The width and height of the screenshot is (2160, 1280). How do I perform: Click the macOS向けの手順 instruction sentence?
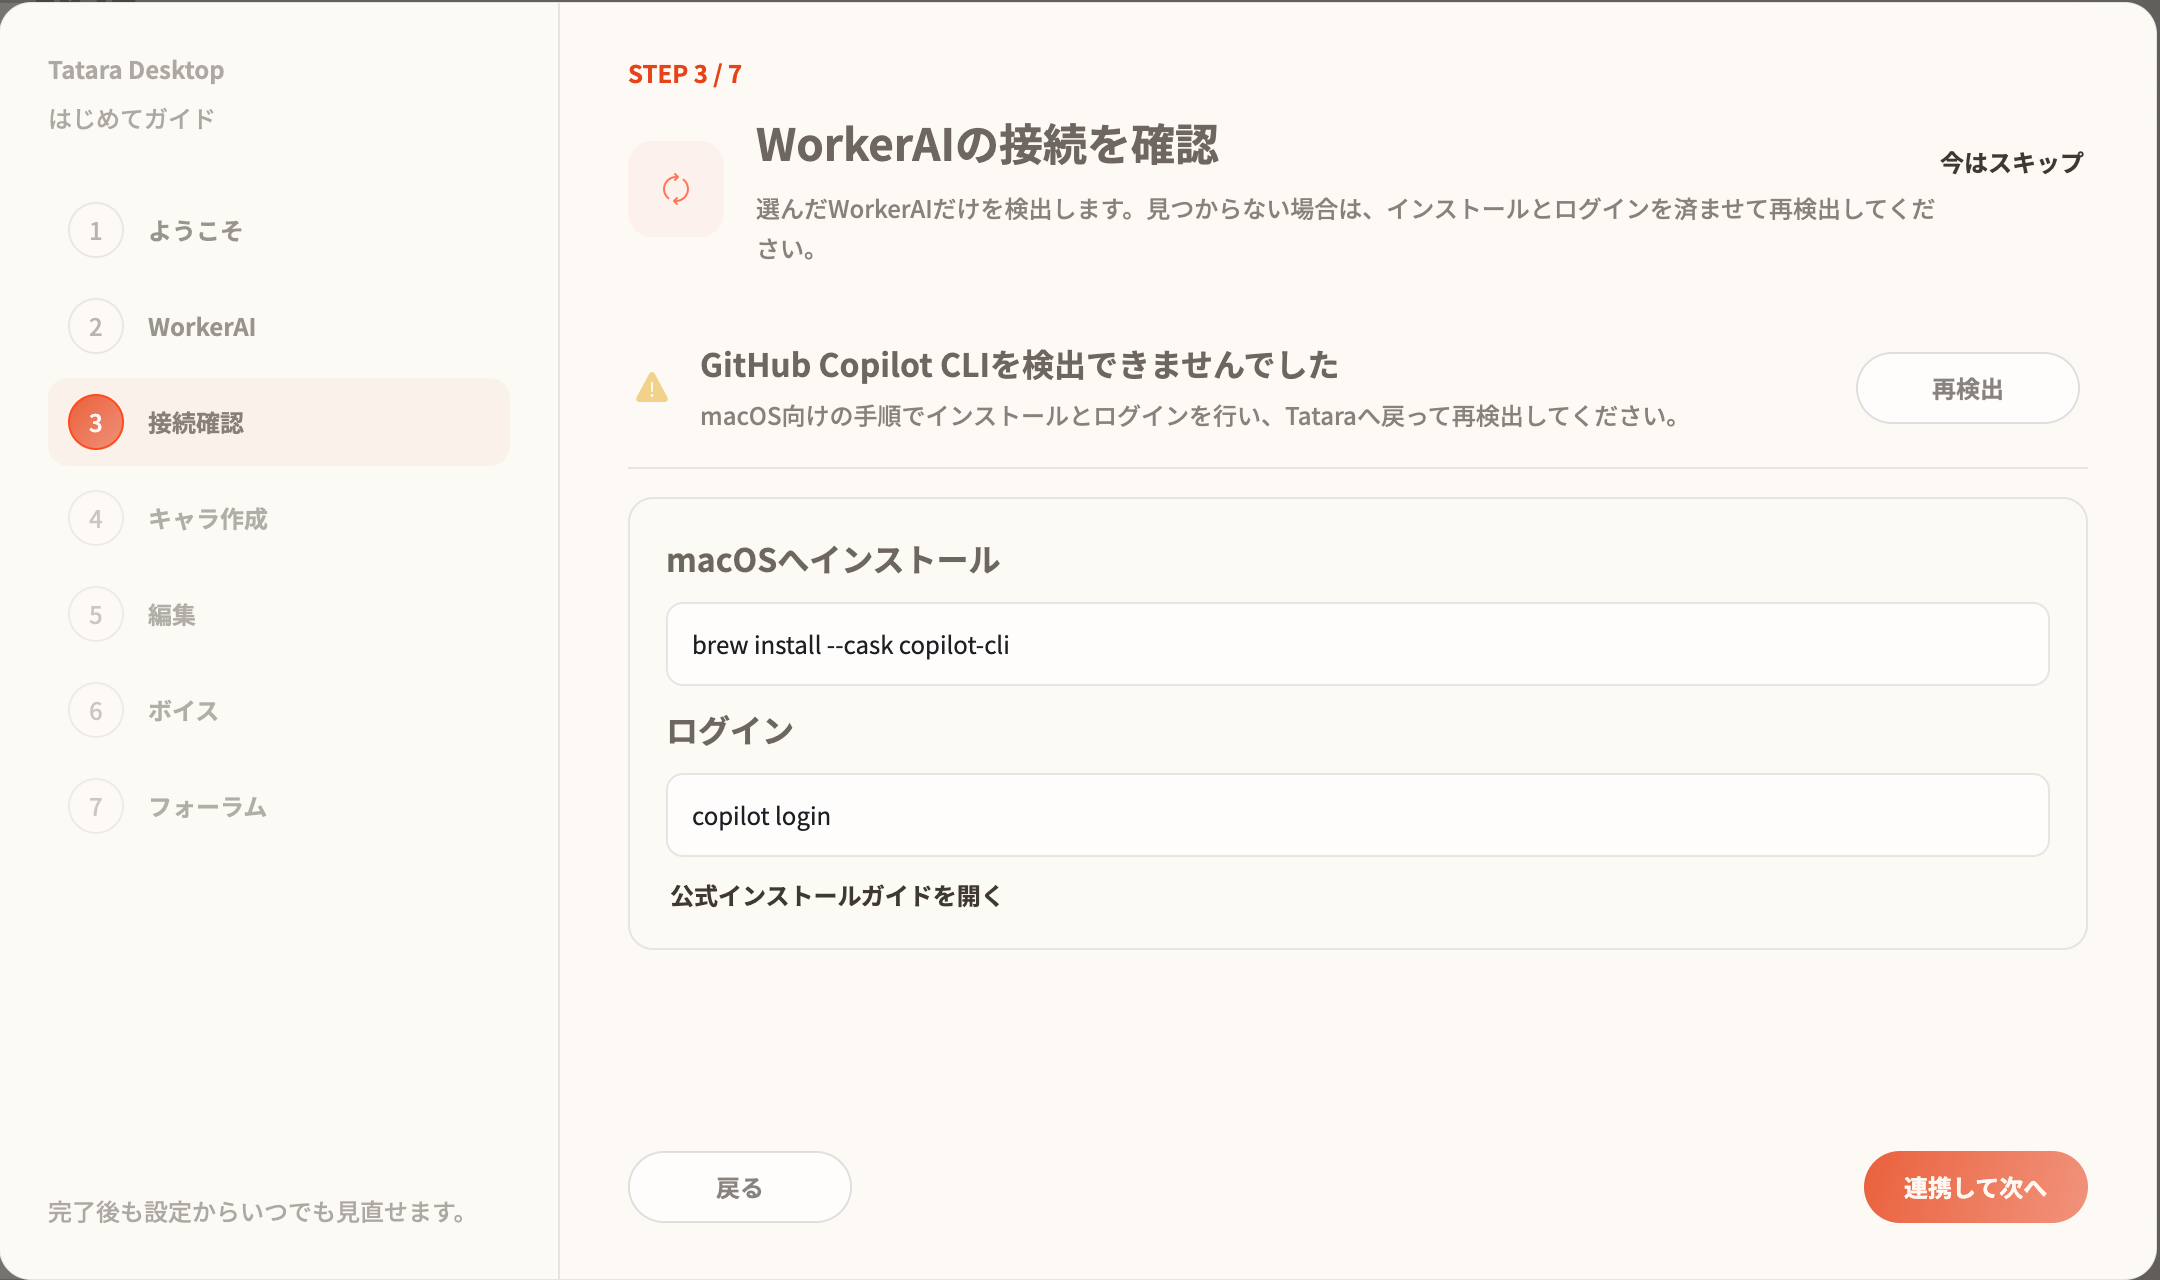(1192, 416)
